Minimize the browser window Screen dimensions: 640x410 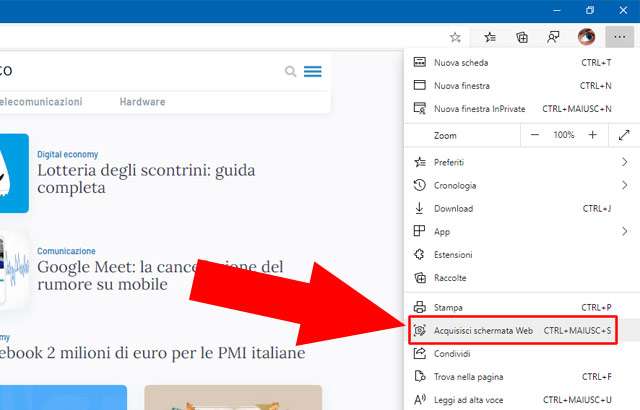click(557, 11)
